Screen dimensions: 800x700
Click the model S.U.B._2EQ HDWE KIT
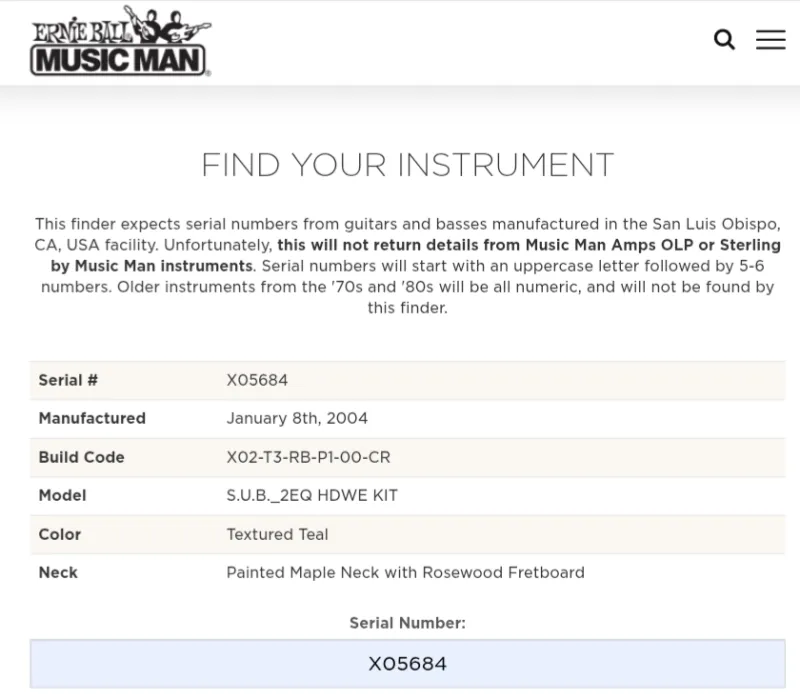312,495
